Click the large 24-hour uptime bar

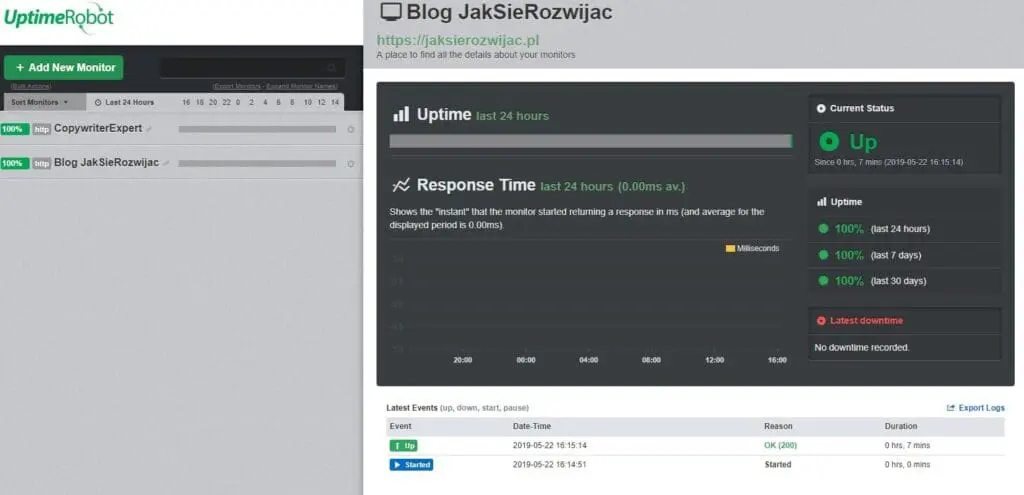click(591, 141)
